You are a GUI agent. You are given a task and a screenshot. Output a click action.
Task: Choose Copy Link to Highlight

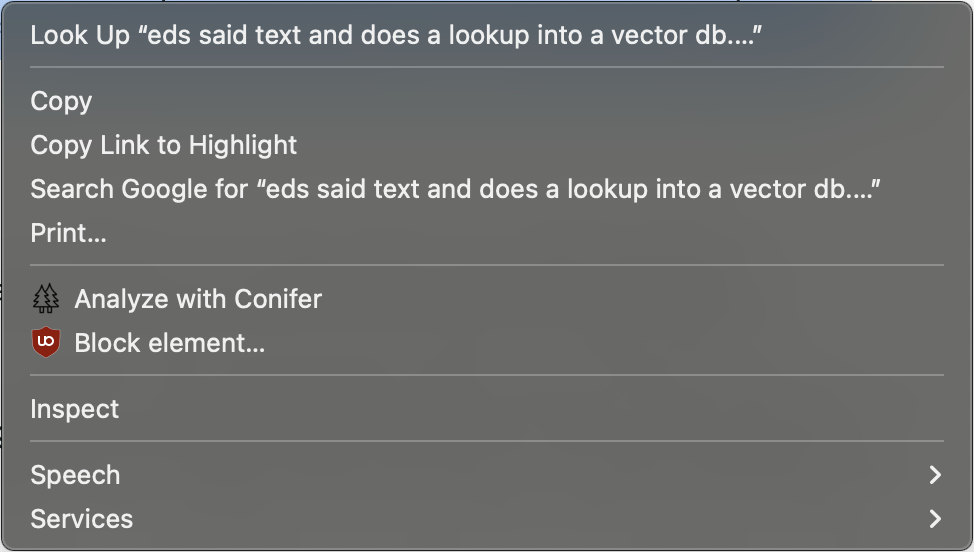pos(487,145)
